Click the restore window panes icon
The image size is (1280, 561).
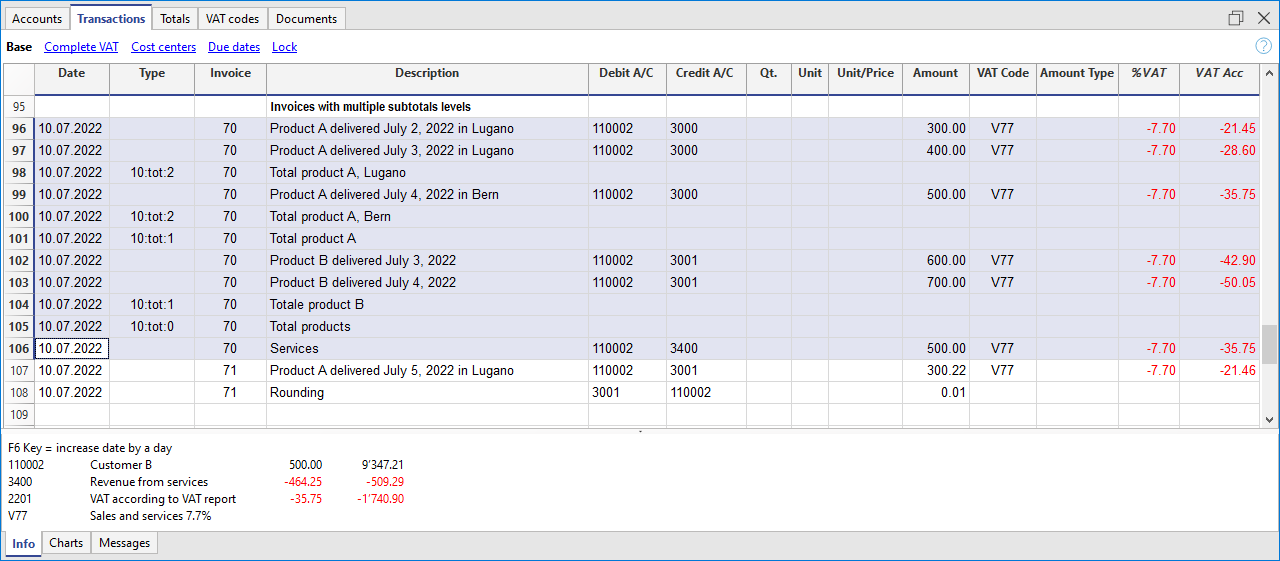click(x=1237, y=18)
